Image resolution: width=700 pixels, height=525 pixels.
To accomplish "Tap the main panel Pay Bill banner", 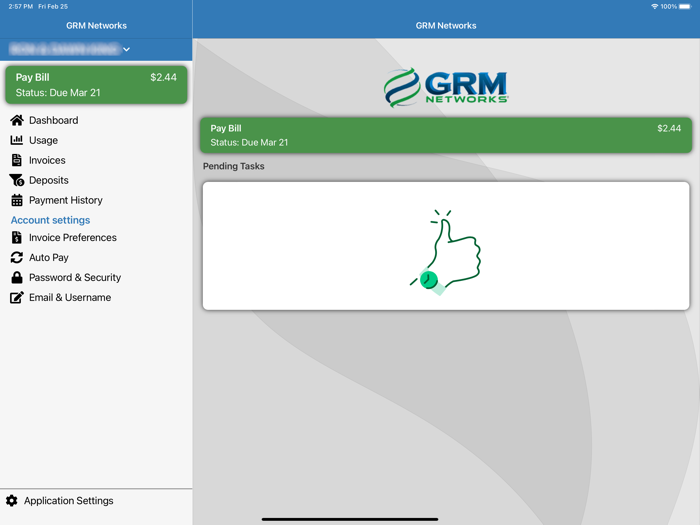I will pyautogui.click(x=446, y=135).
